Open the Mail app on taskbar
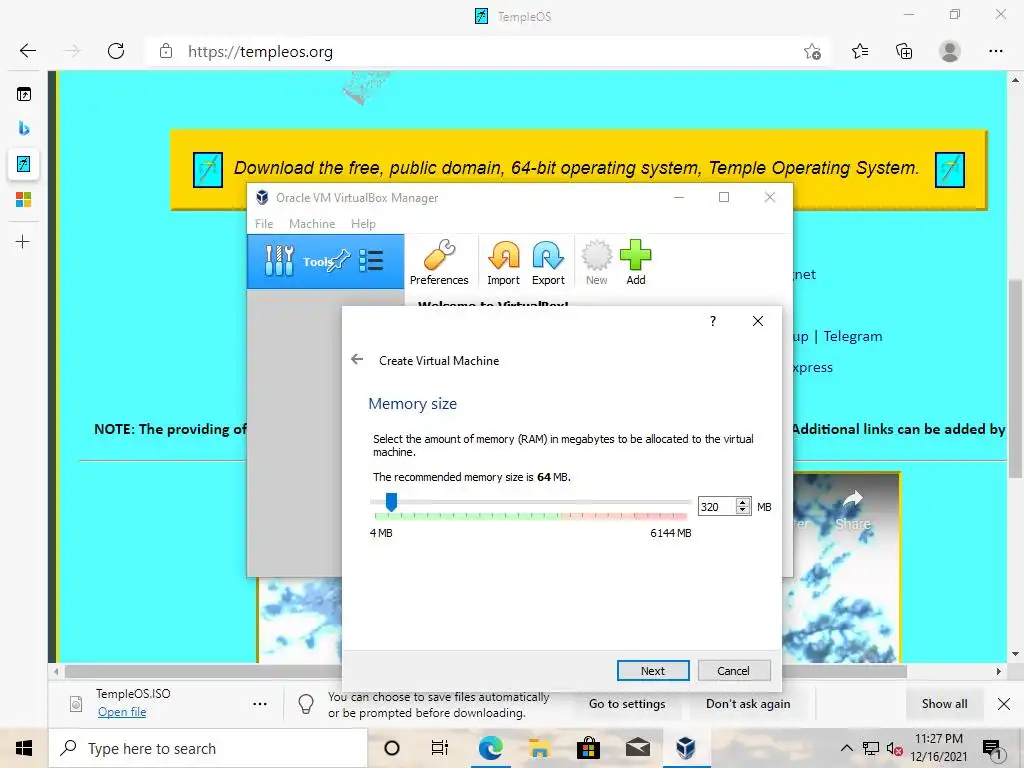The width and height of the screenshot is (1024, 768). pos(637,748)
